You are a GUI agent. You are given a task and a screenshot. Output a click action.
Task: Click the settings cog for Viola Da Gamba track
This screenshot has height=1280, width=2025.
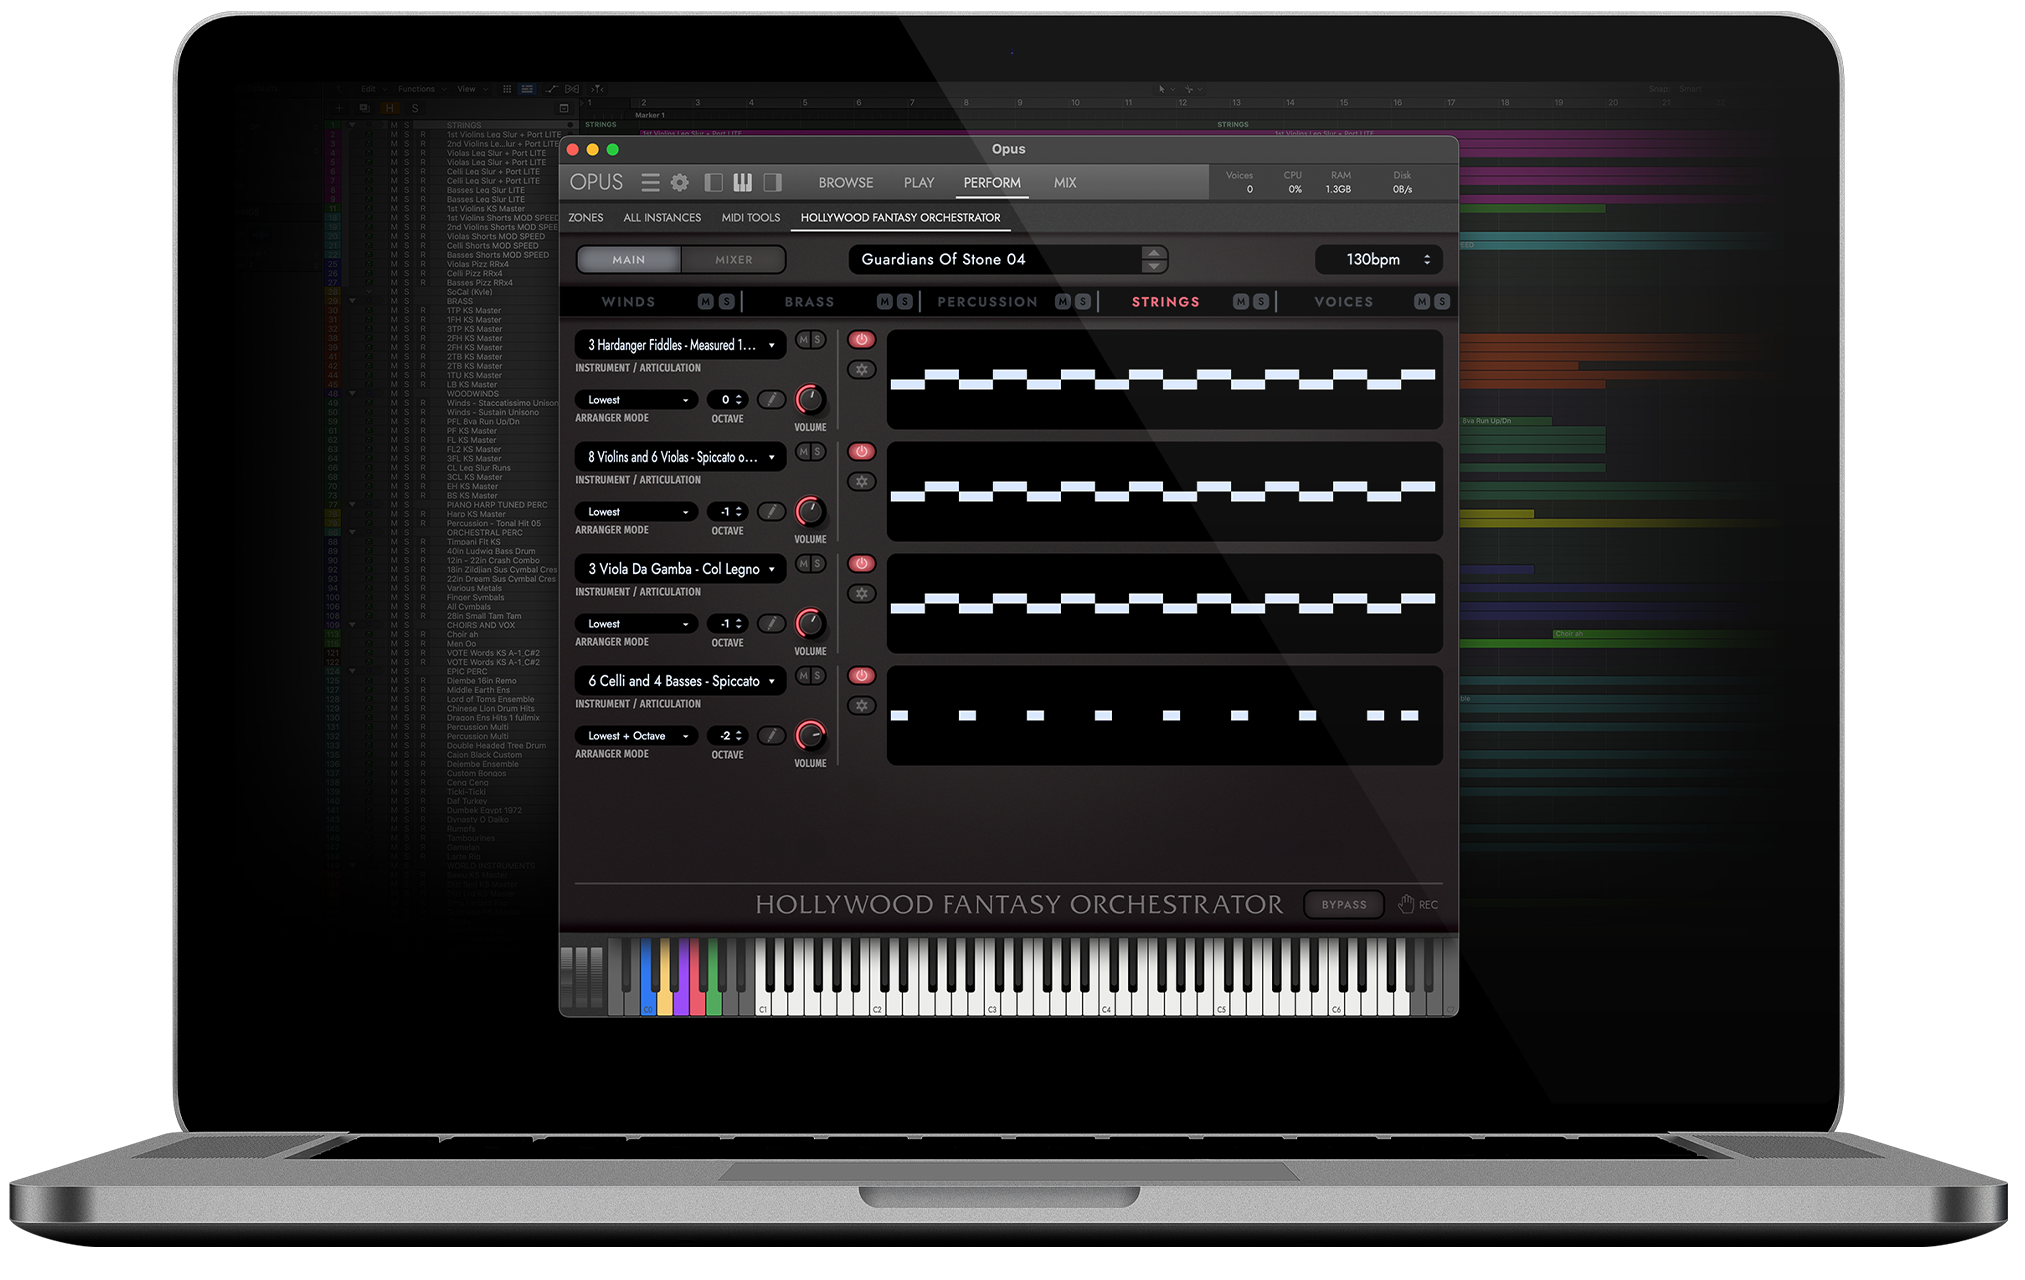861,593
